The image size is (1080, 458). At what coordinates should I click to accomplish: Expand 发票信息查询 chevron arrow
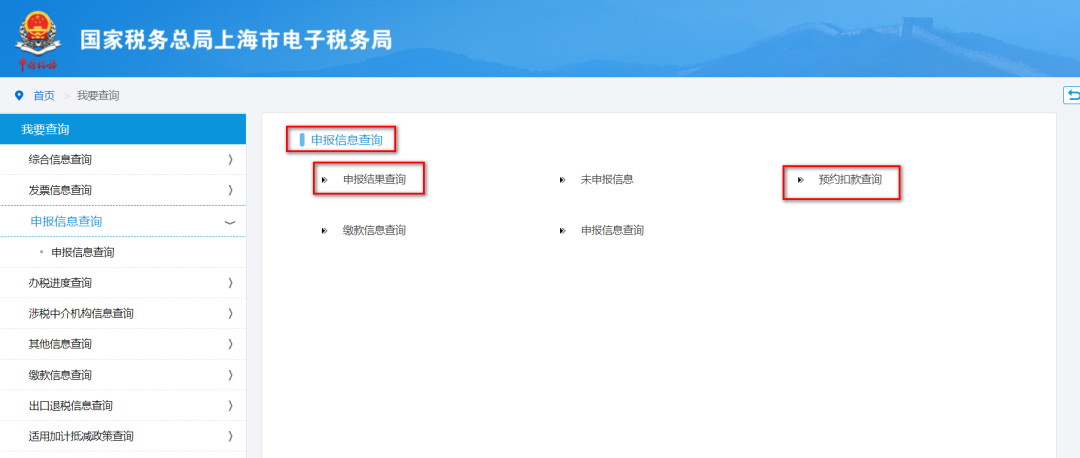pyautogui.click(x=230, y=190)
